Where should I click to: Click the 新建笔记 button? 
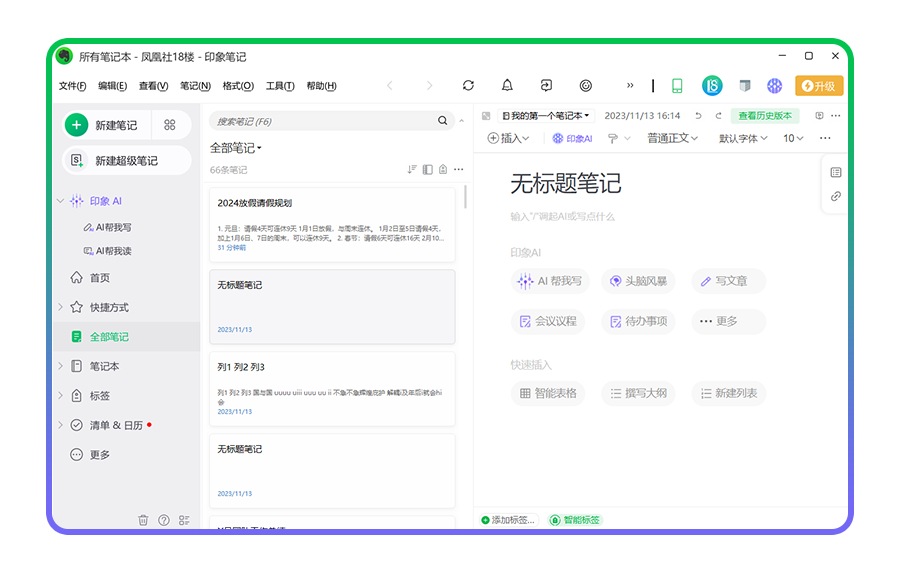pos(107,125)
